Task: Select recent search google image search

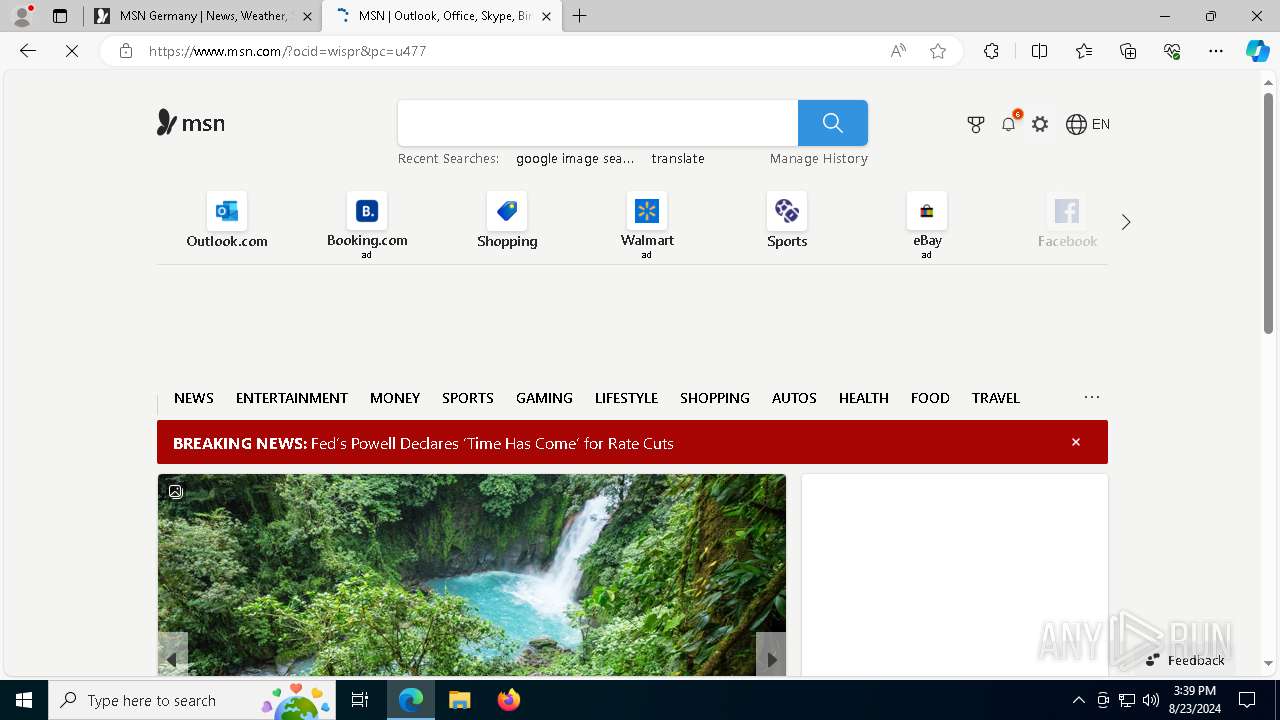Action: click(x=575, y=158)
